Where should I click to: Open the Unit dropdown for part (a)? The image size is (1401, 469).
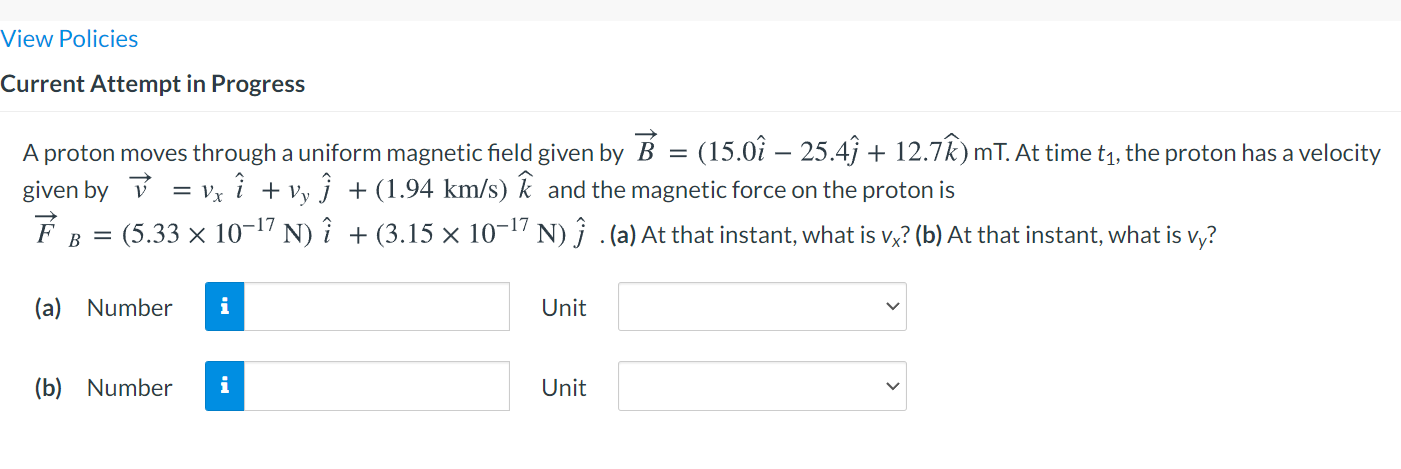pyautogui.click(x=761, y=307)
